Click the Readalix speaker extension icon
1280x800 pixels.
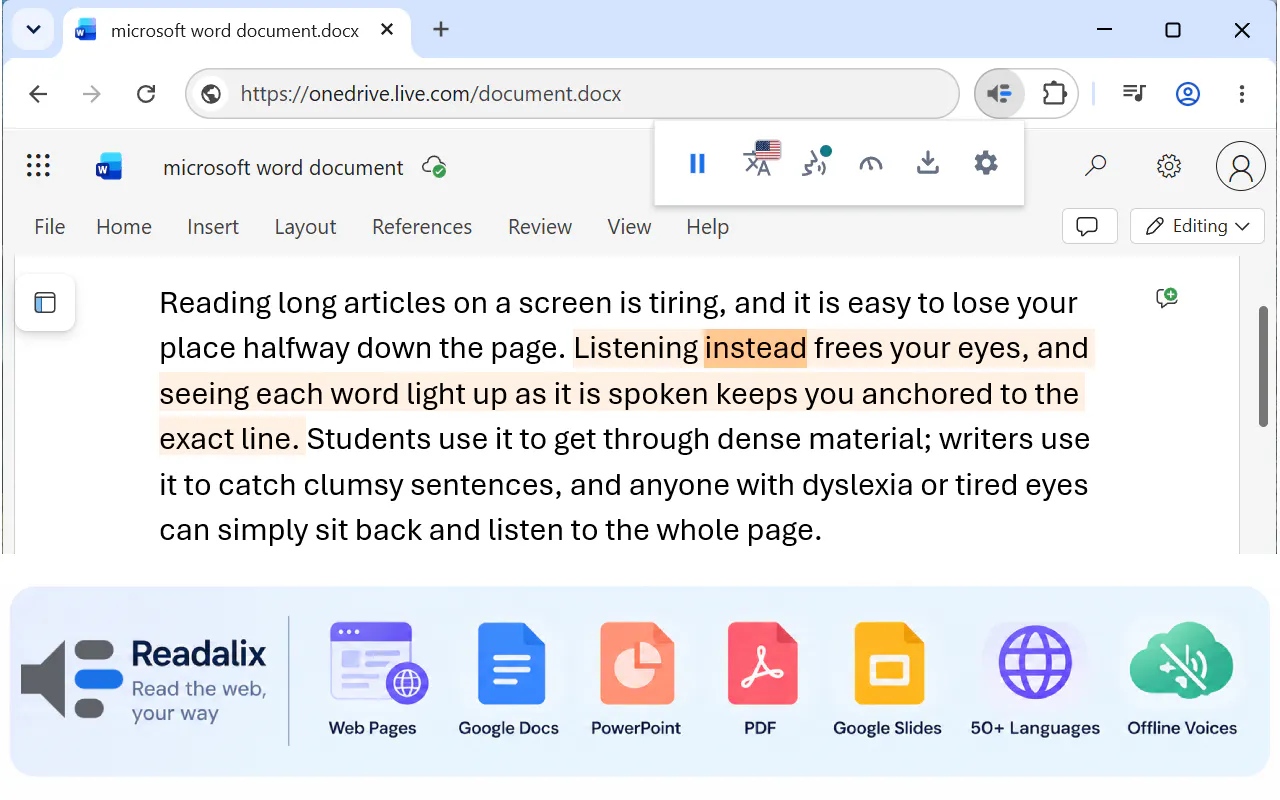point(999,94)
